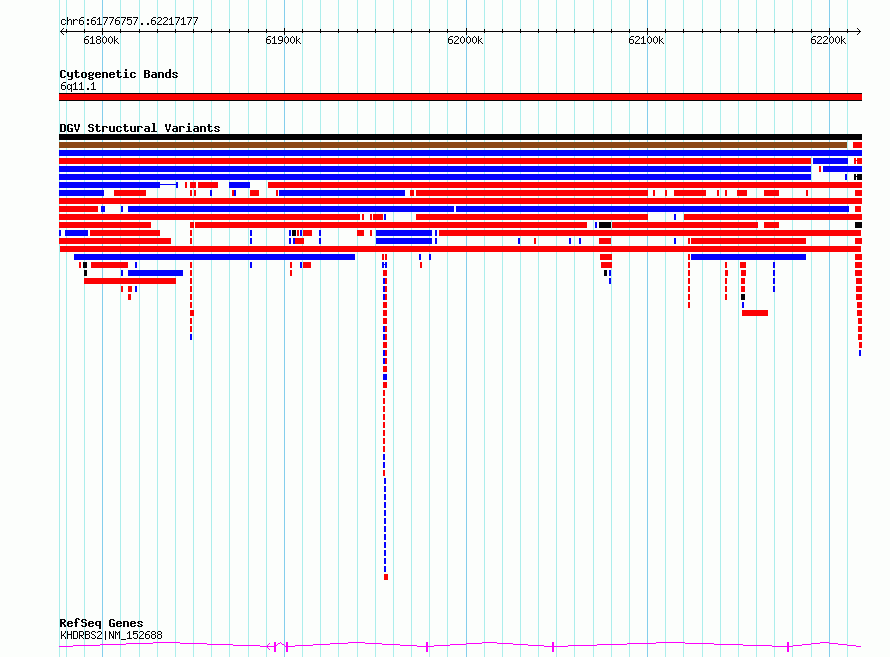Select the chr6:61776757..62217177 region label

[x=129, y=22]
